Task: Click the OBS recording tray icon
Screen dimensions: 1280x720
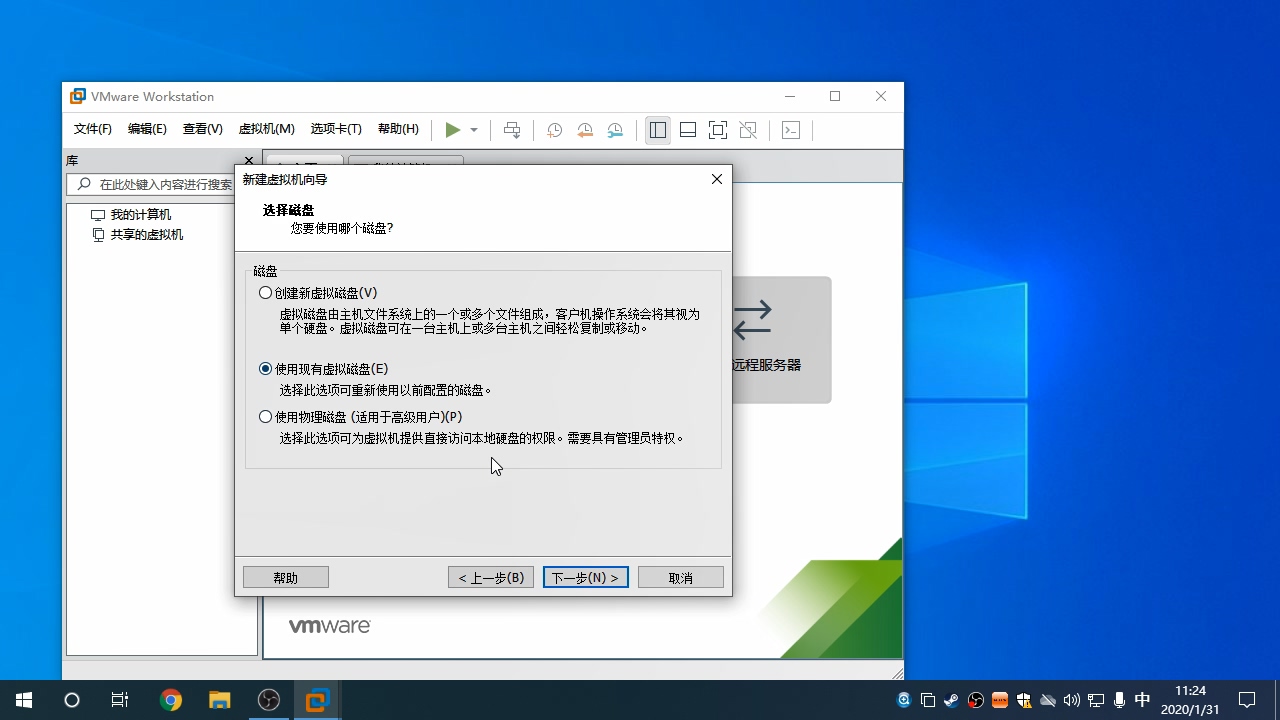Action: click(976, 700)
